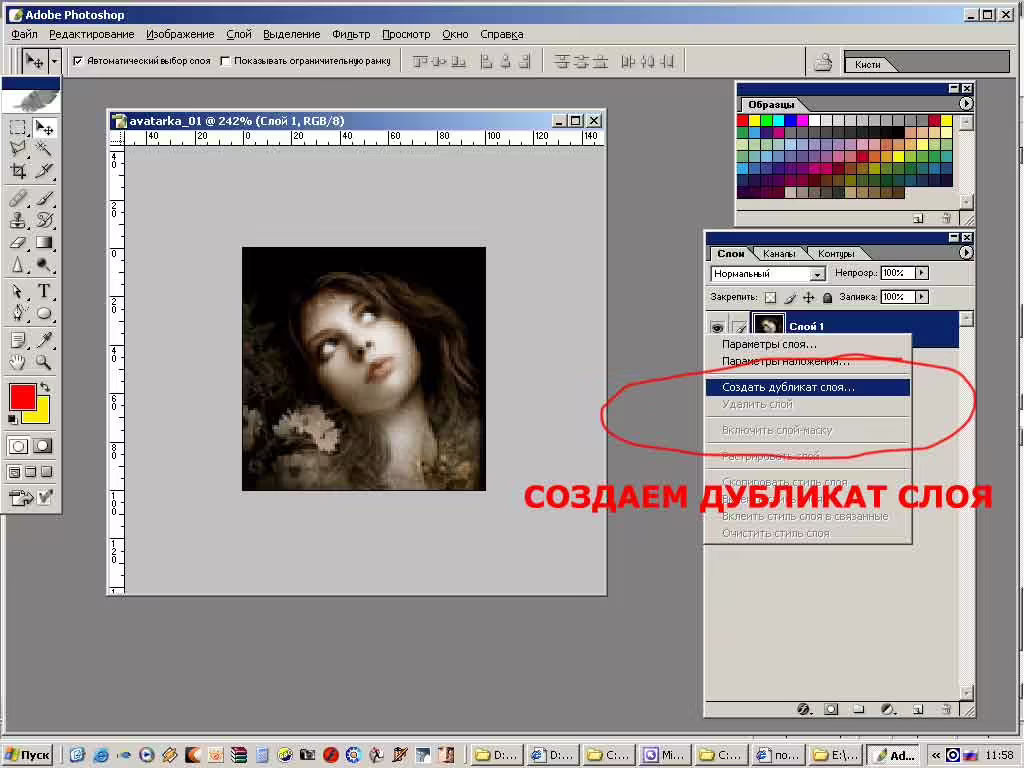Viewport: 1024px width, 768px height.
Task: Open the Непрозр. opacity slider arrow
Action: click(921, 273)
